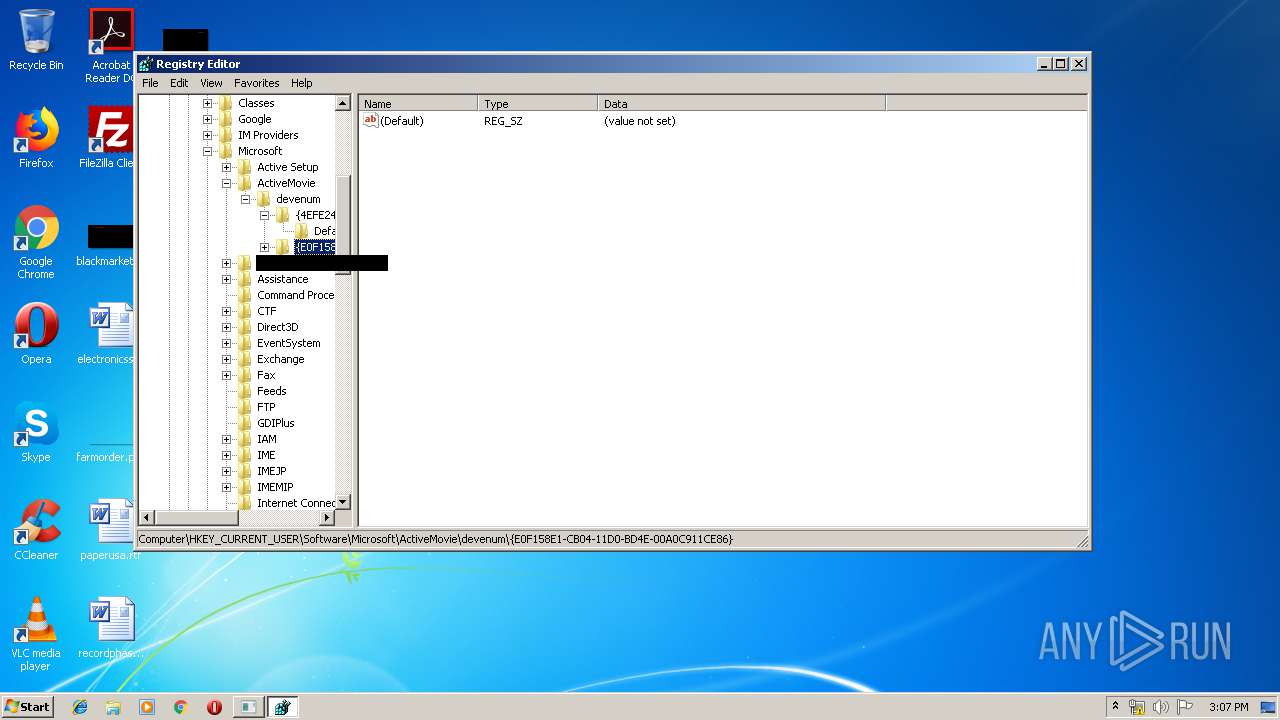The image size is (1280, 720).
Task: Open the Google Chrome desktop shortcut
Action: 36,242
